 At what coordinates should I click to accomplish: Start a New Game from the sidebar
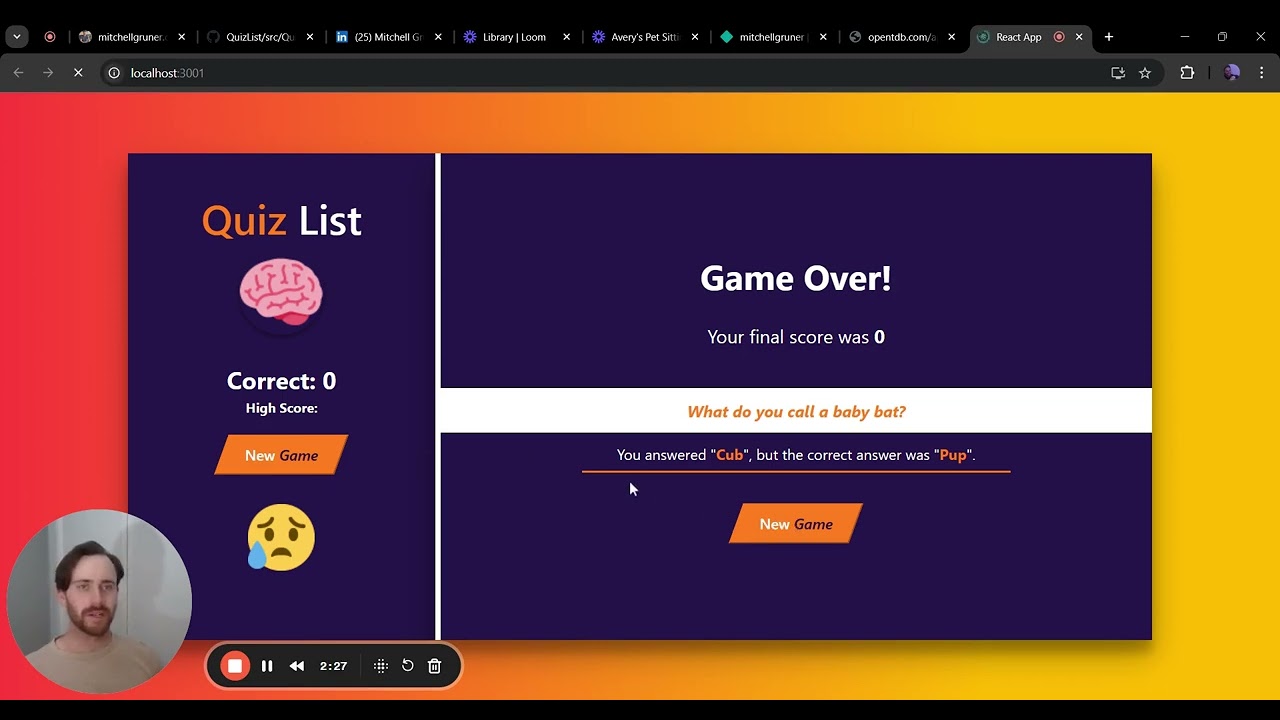pyautogui.click(x=281, y=455)
